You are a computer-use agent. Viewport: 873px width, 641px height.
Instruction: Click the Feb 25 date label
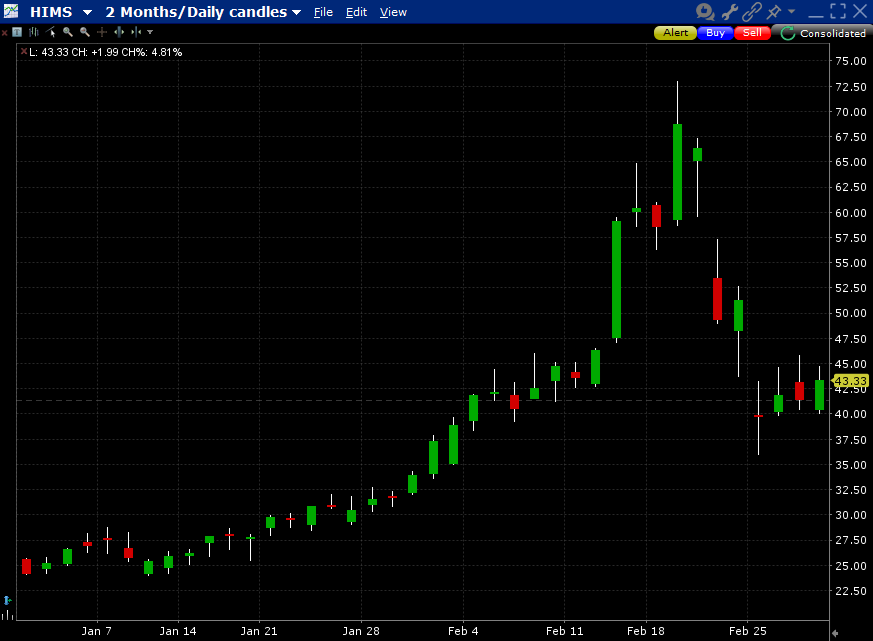748,631
